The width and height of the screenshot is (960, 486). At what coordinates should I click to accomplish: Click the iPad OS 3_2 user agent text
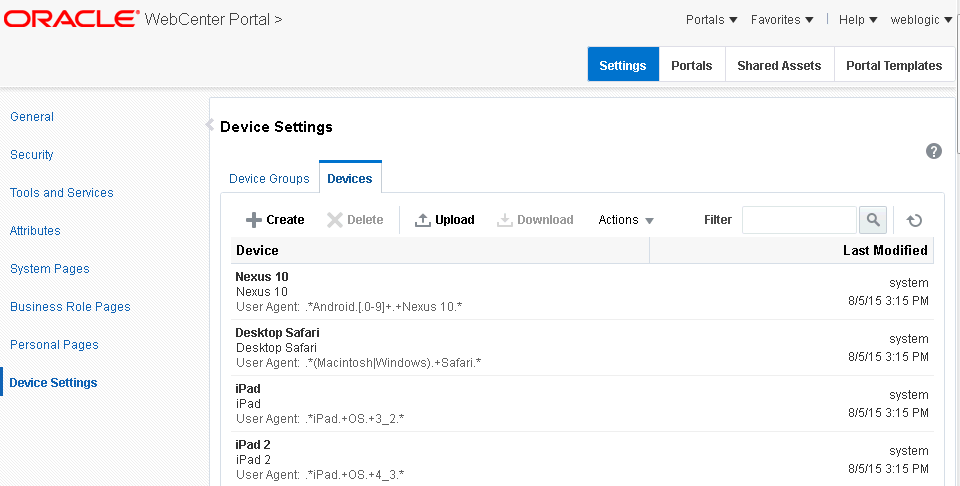point(320,419)
